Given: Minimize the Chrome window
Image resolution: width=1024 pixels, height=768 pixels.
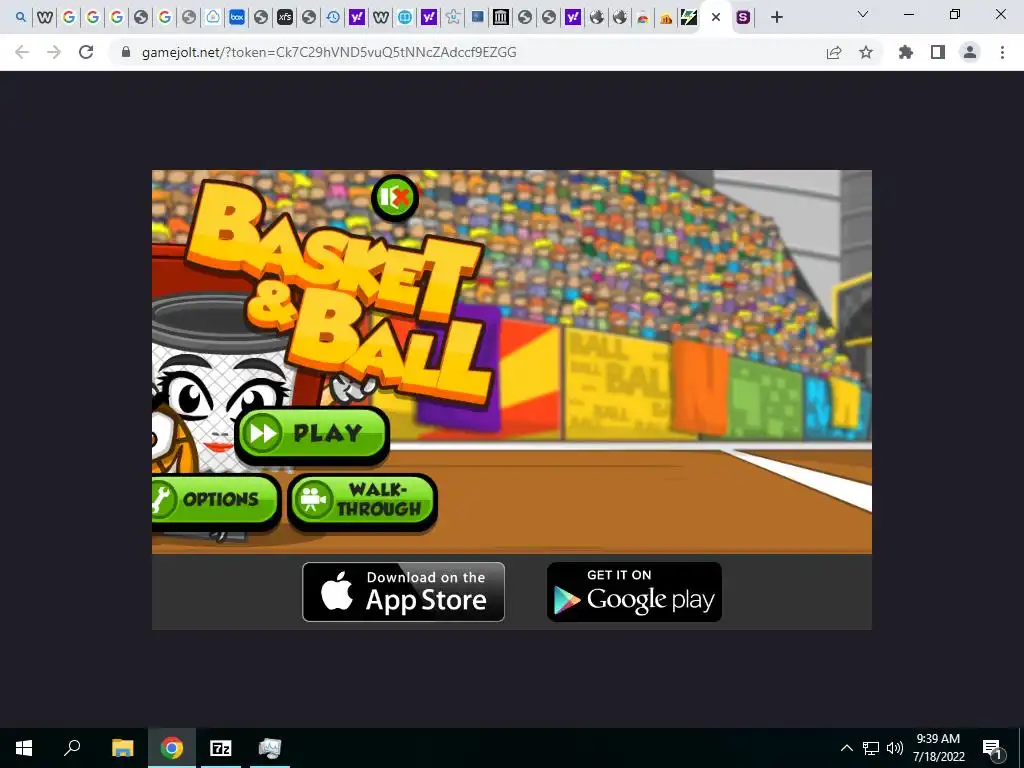Looking at the screenshot, I should [x=908, y=14].
